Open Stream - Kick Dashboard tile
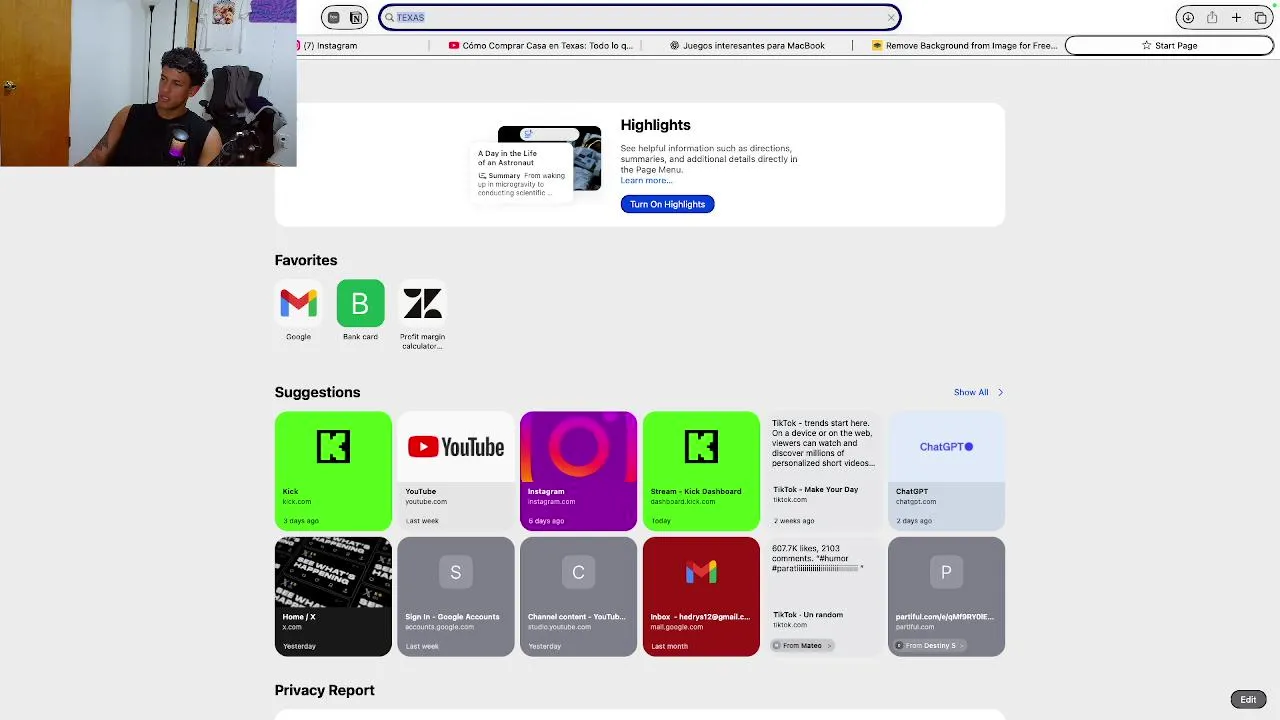The width and height of the screenshot is (1280, 720). pos(701,470)
